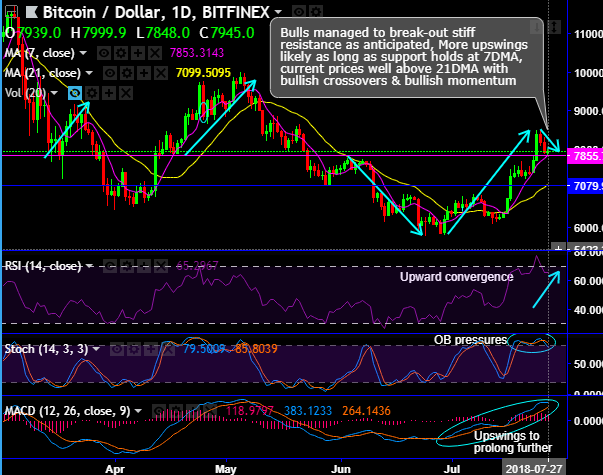Viewport: 603px width, 475px height.
Task: Toggle MACD visibility eye icon
Action: click(x=158, y=411)
